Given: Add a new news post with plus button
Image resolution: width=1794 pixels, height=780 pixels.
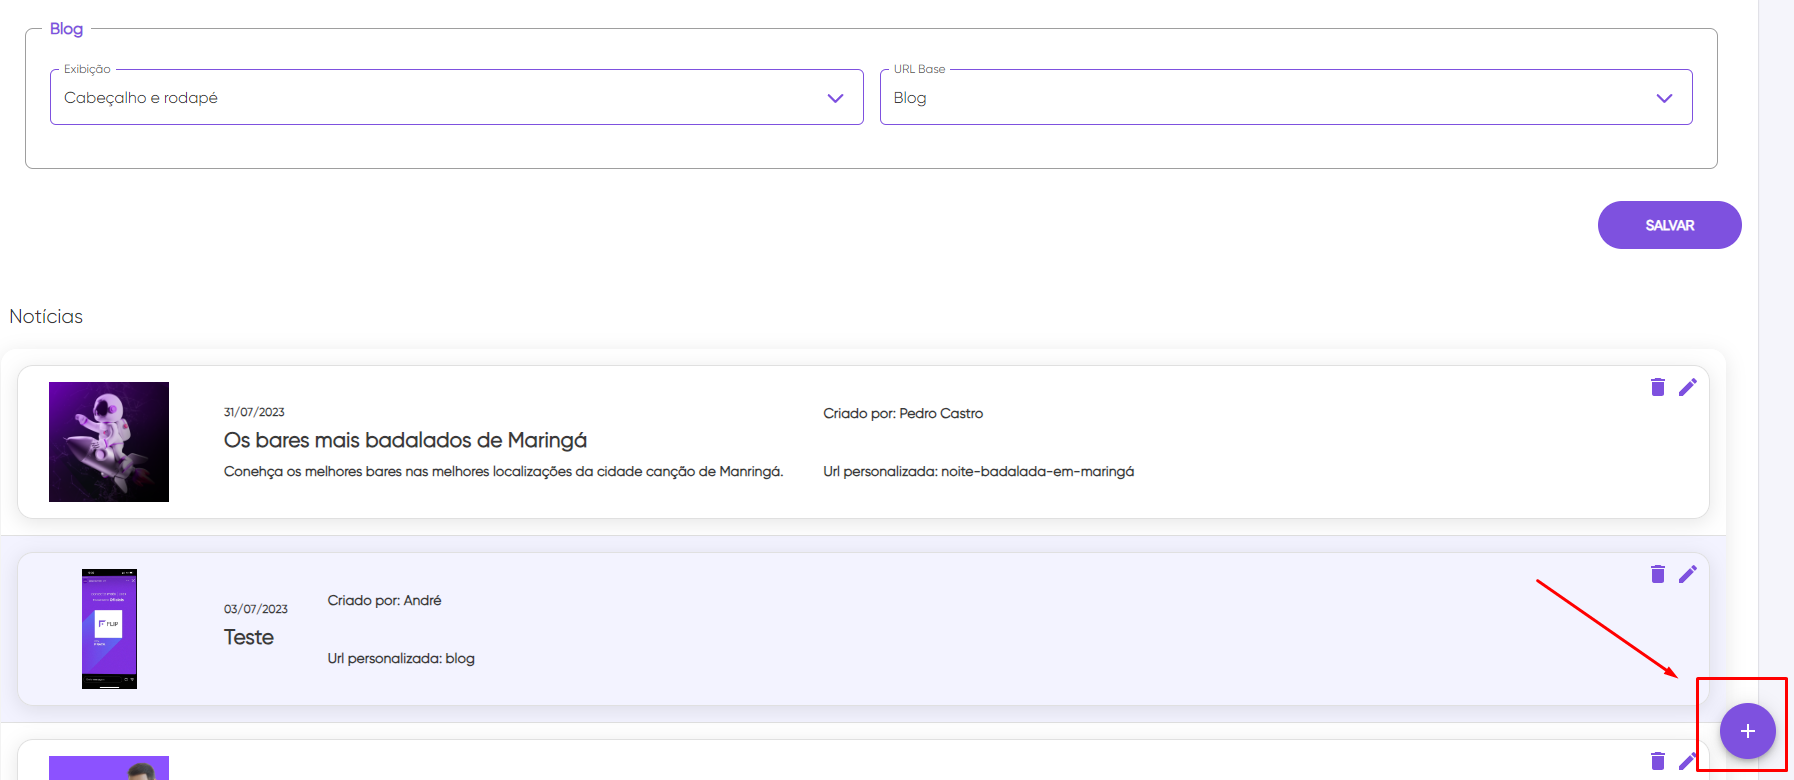Looking at the screenshot, I should click(1747, 731).
